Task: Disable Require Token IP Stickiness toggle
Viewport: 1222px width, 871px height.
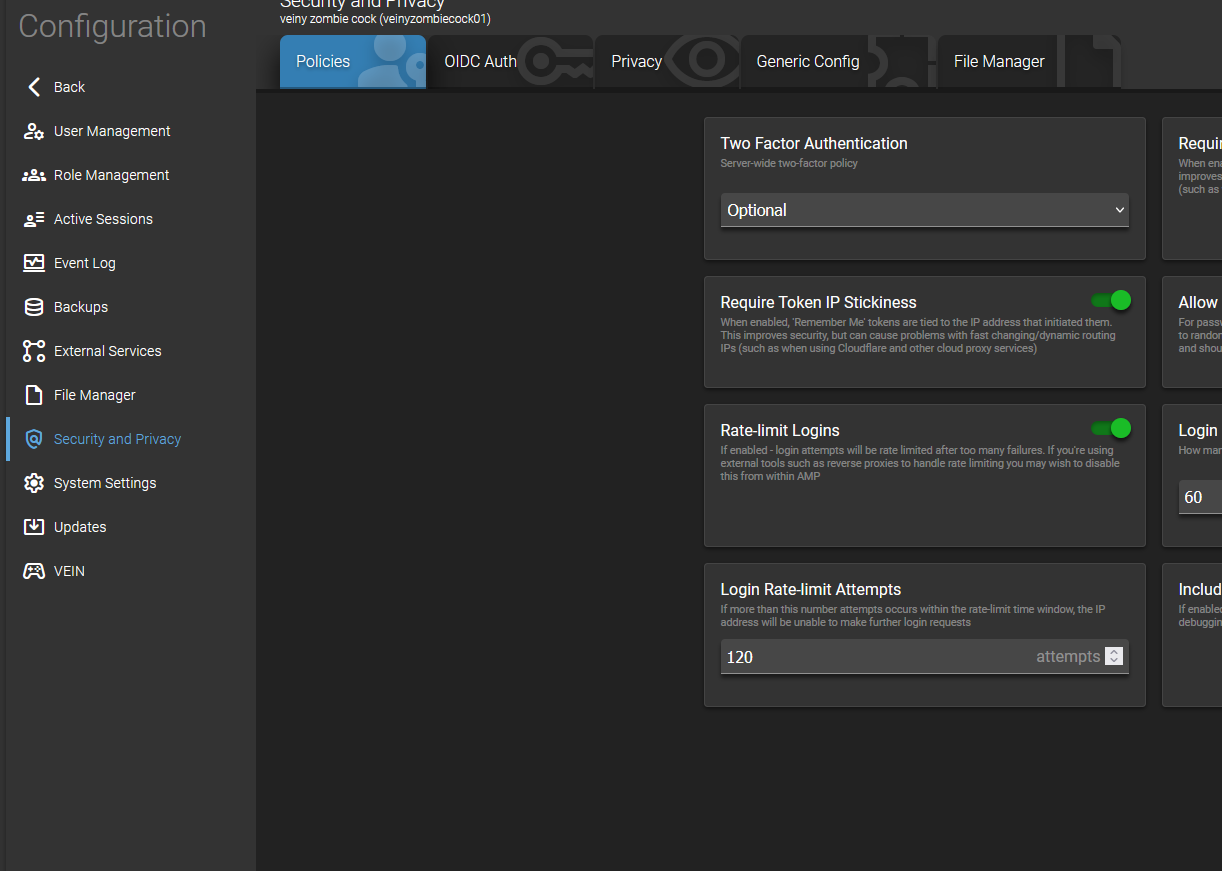Action: click(1111, 300)
